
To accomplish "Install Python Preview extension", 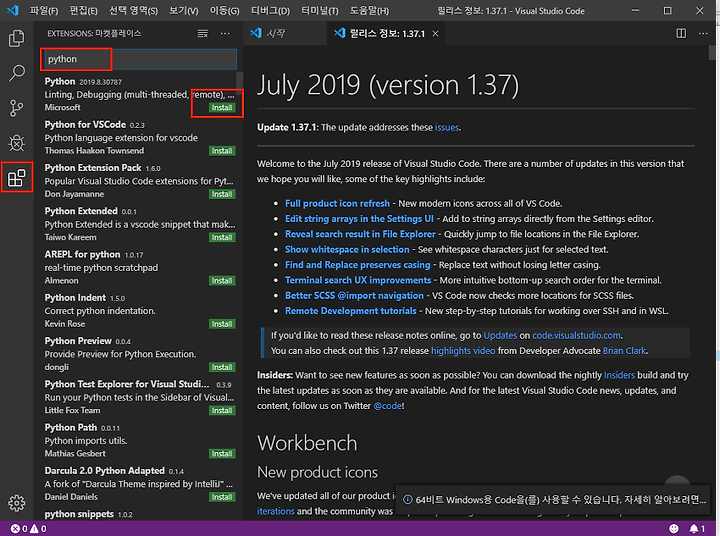I will point(222,367).
